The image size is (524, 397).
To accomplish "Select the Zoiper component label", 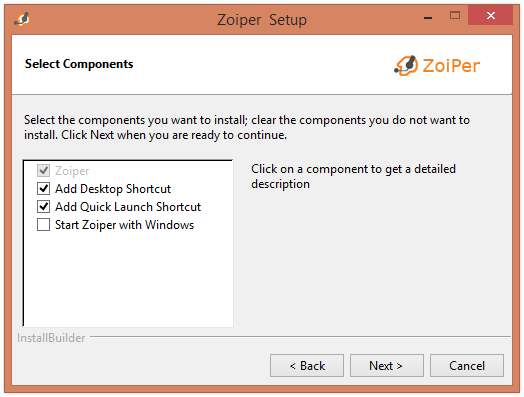I will point(72,171).
